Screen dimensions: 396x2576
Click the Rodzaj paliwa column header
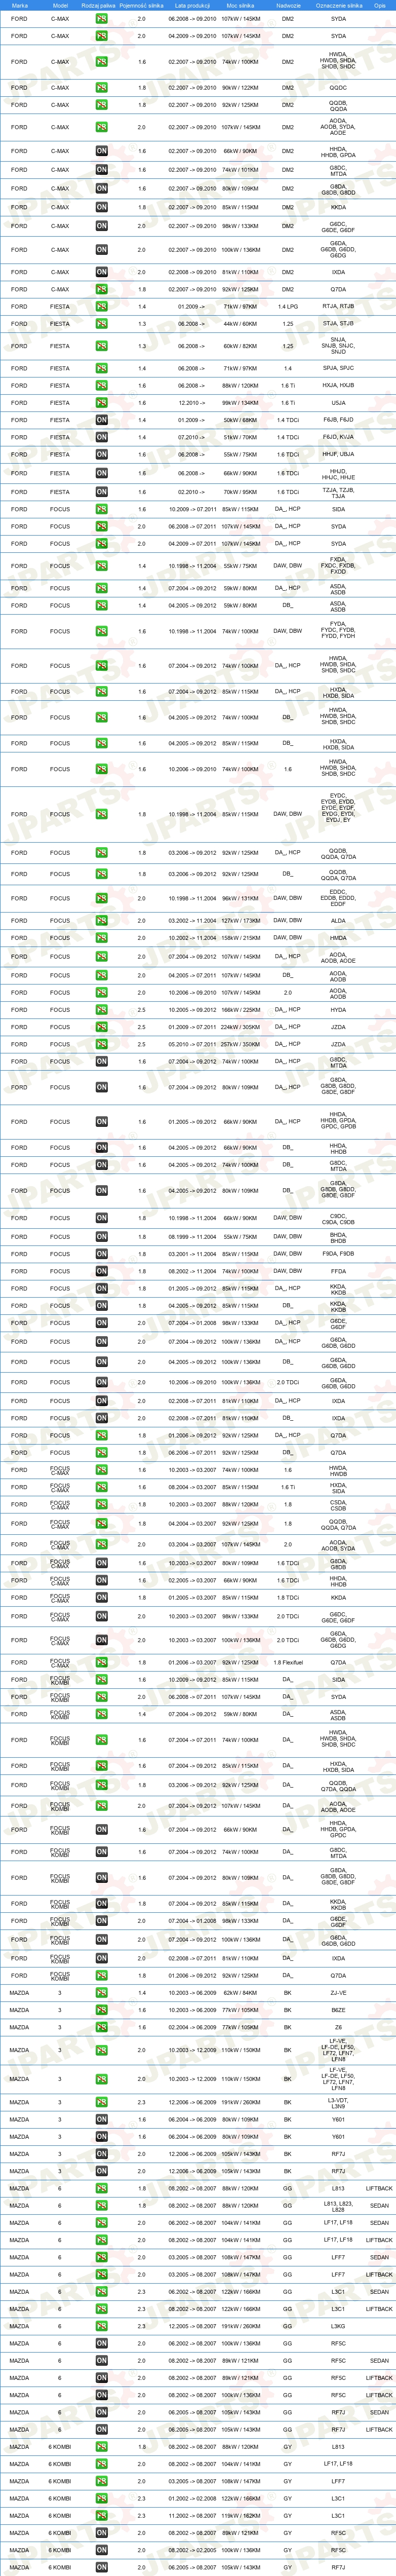coord(99,5)
